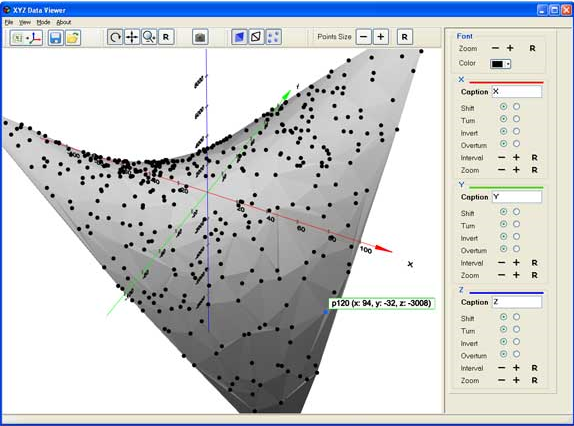Select the rotate view tool

[x=115, y=37]
